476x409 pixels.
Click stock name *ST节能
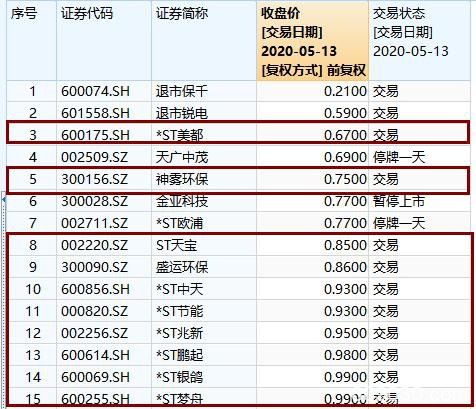(179, 311)
